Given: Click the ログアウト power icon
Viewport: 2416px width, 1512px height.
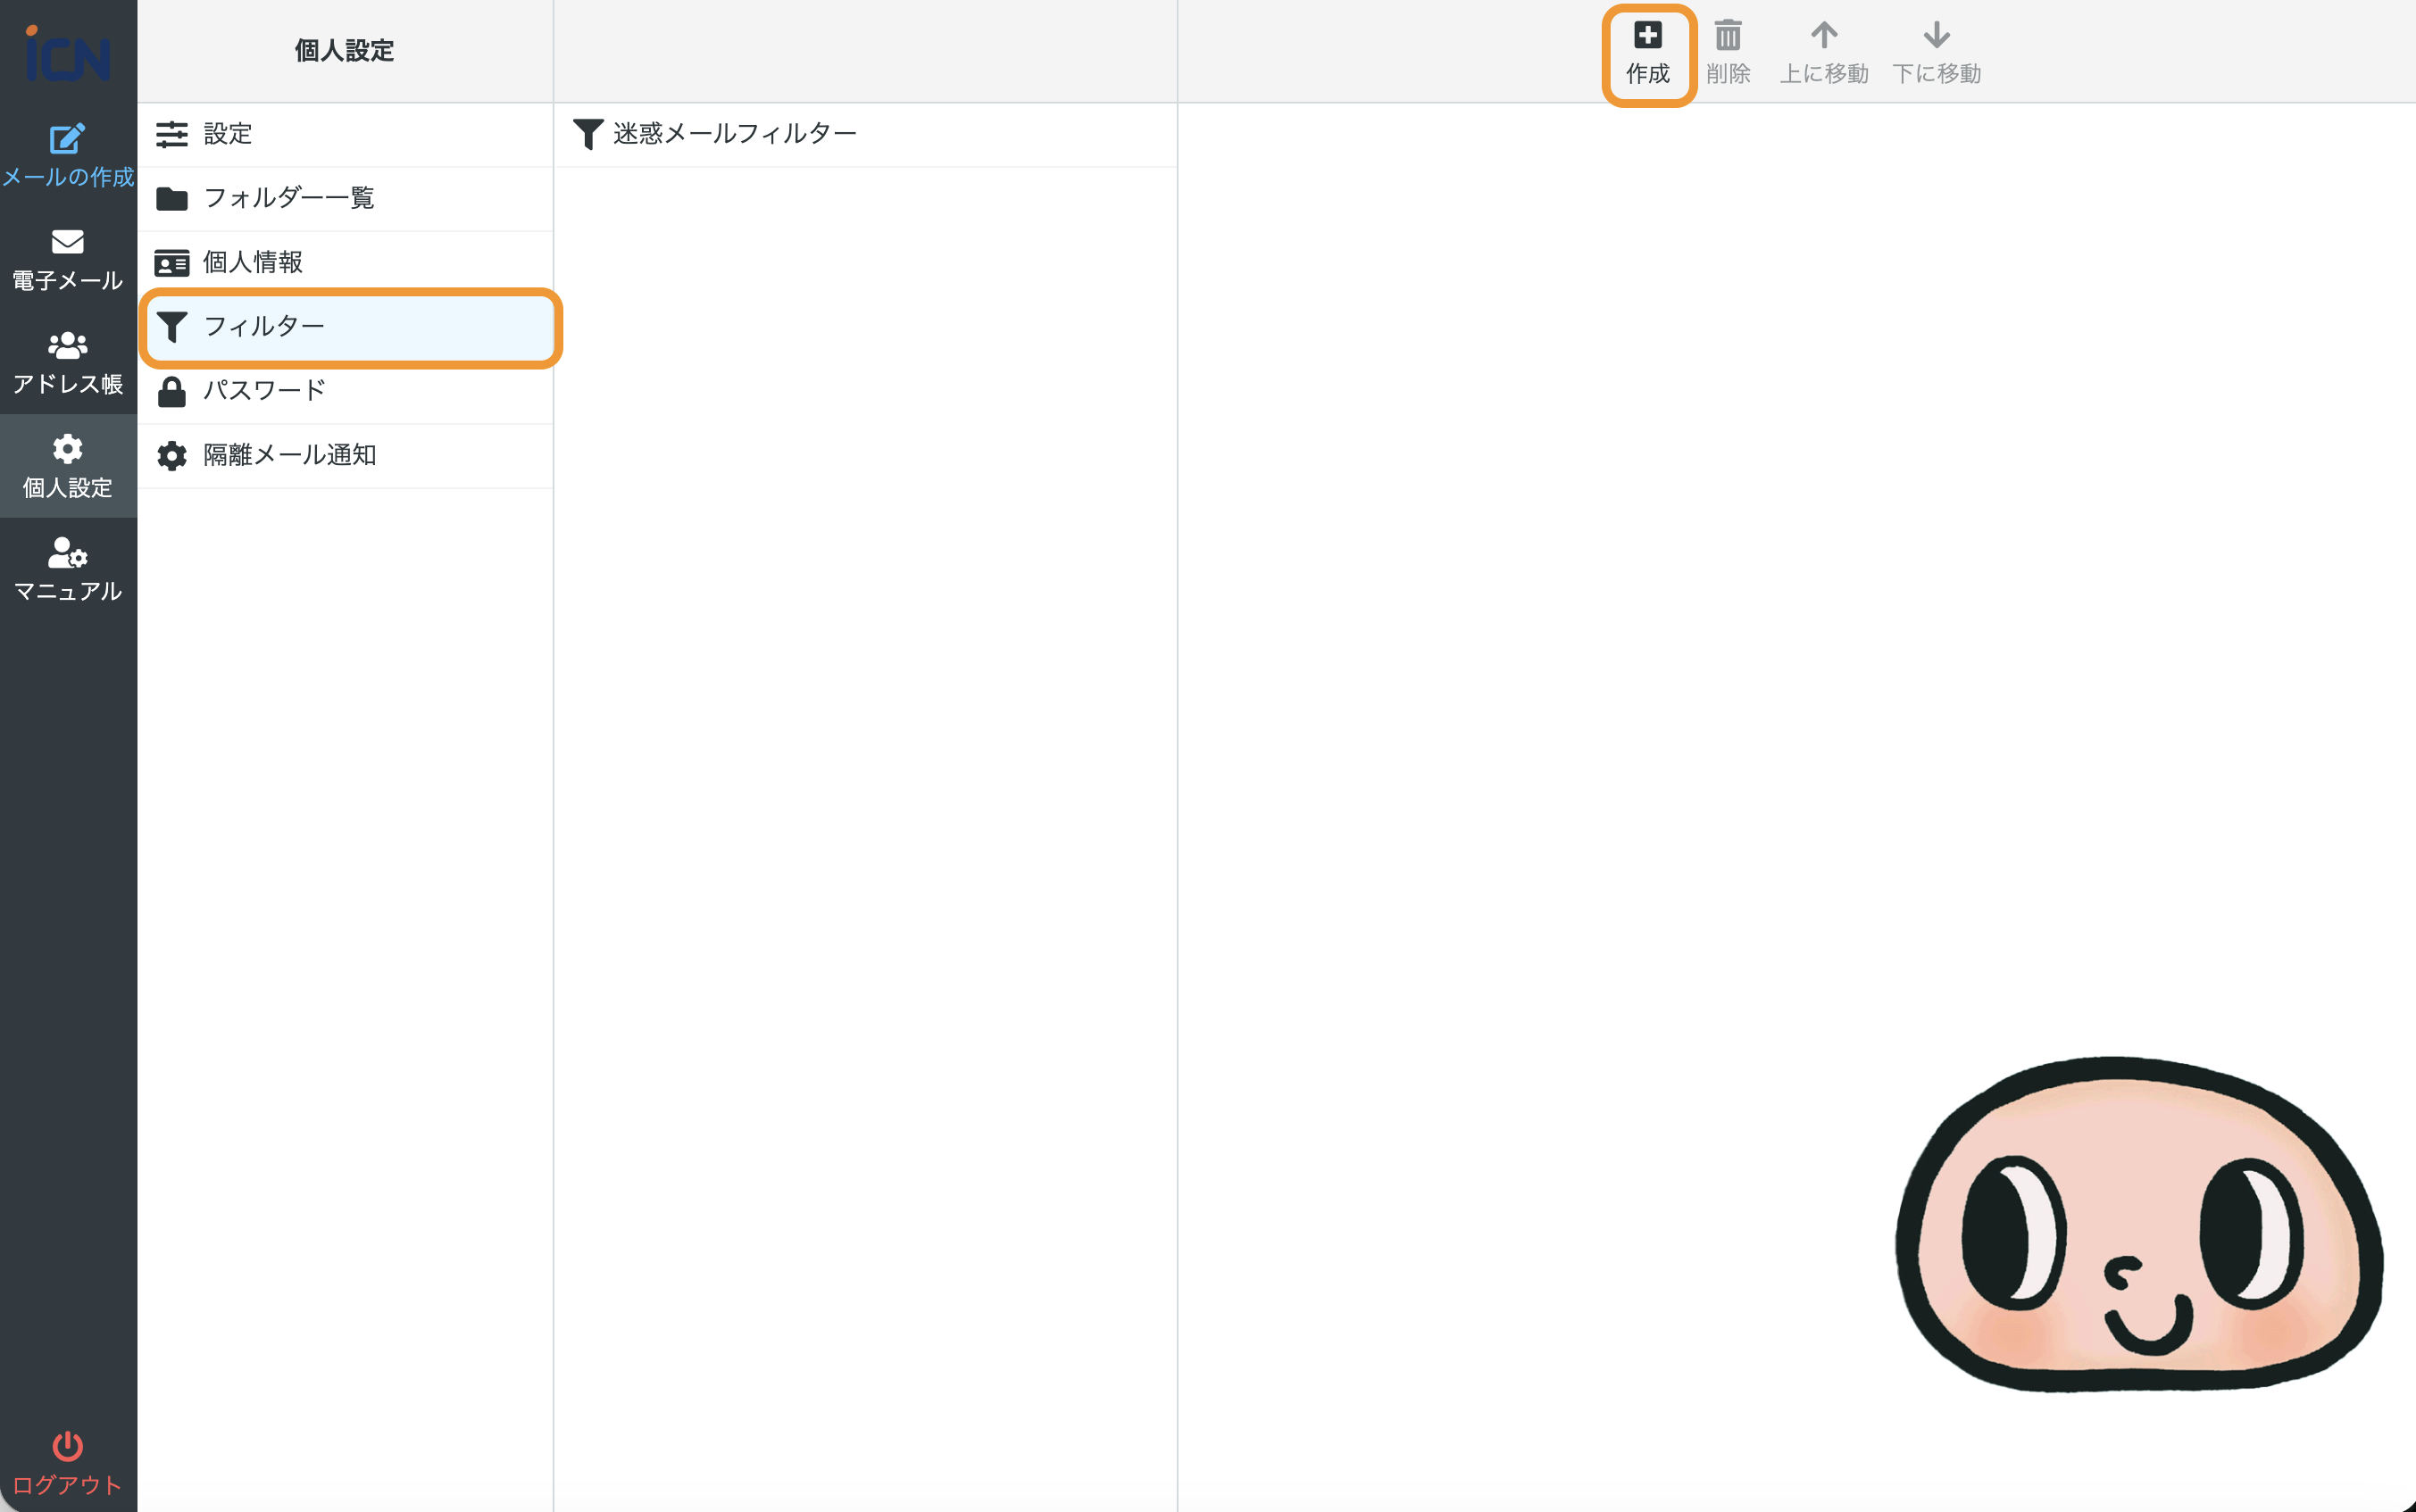Looking at the screenshot, I should point(67,1446).
